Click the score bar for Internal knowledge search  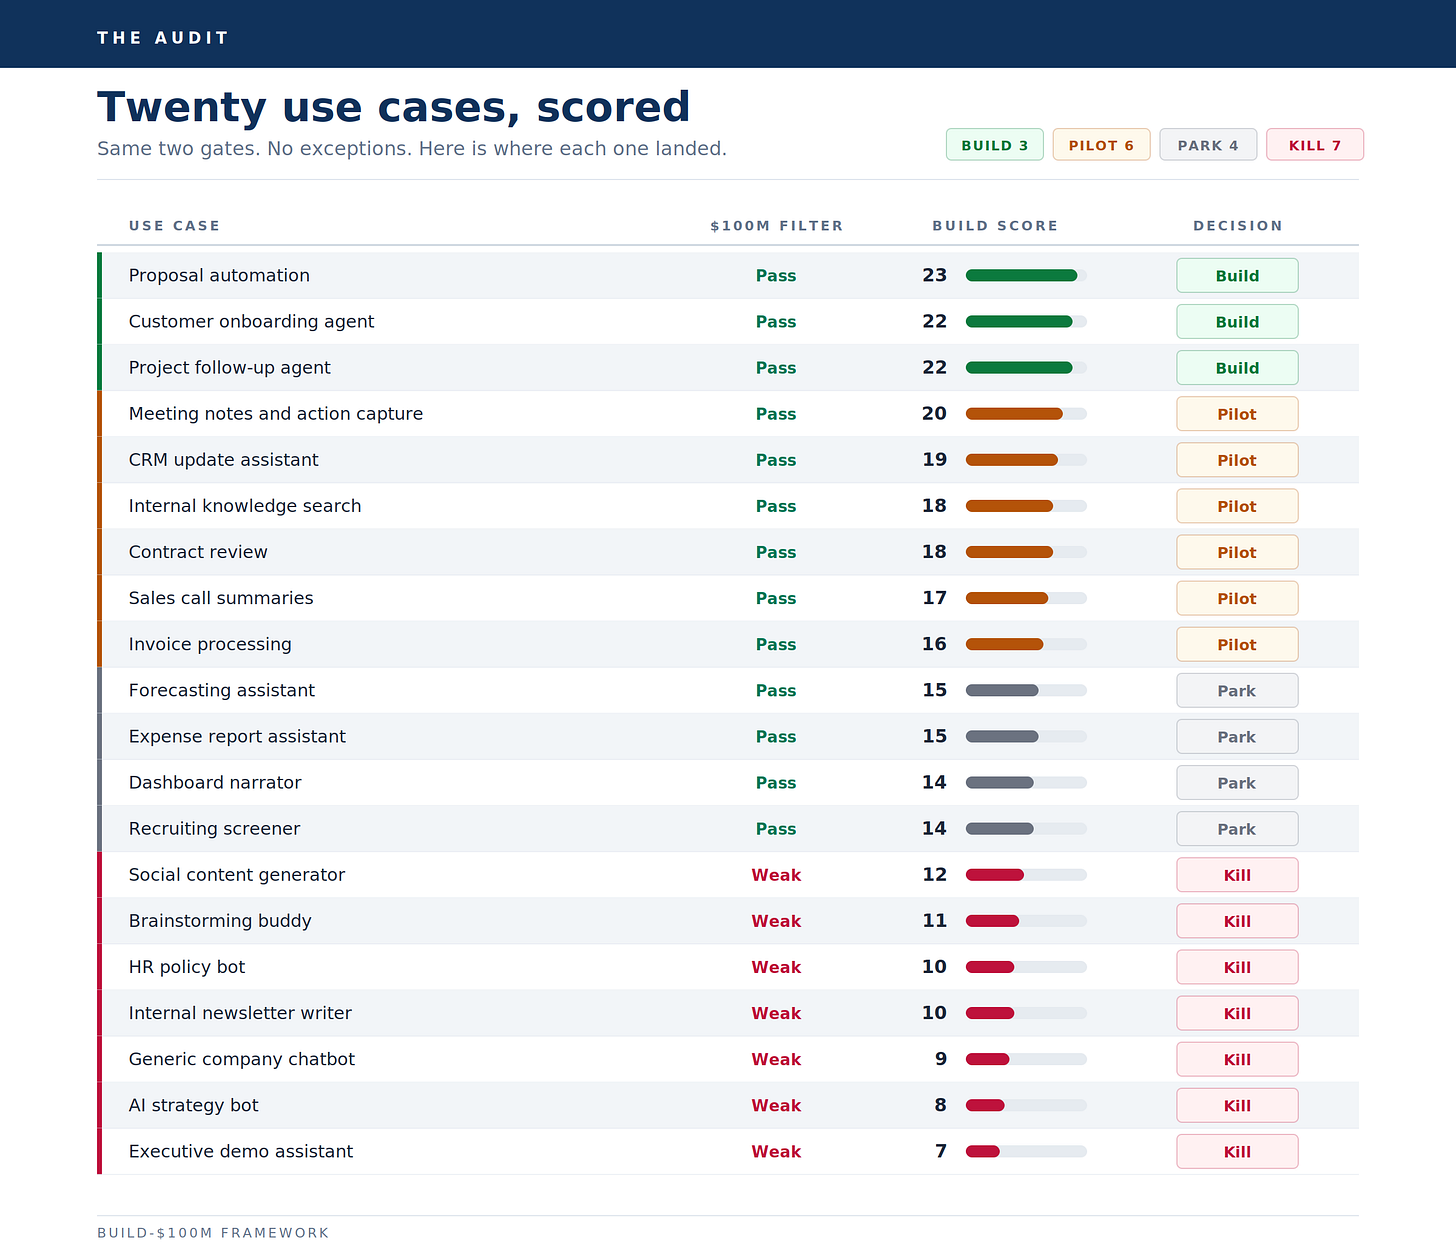click(x=1026, y=506)
